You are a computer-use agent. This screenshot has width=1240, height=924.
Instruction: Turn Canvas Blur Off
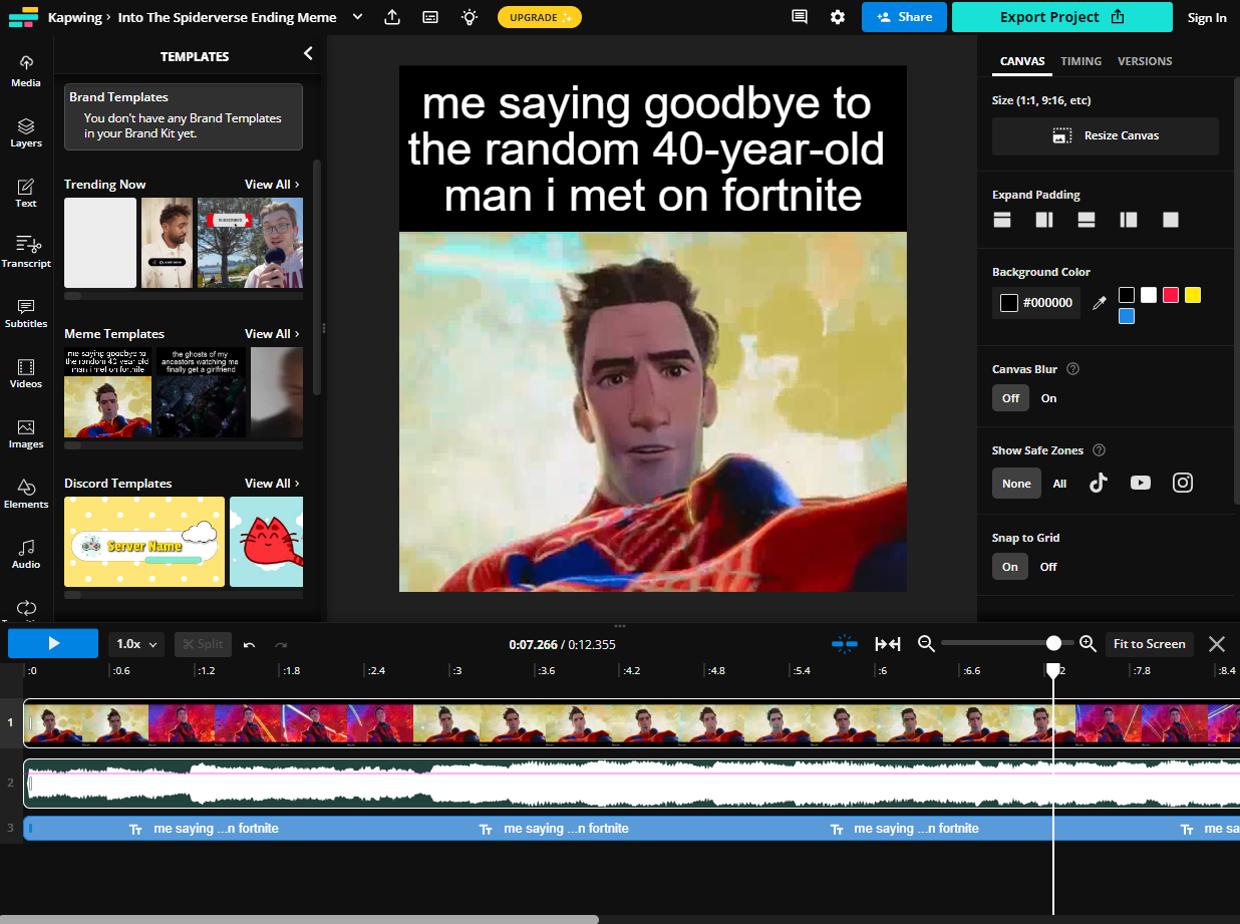click(x=1011, y=398)
